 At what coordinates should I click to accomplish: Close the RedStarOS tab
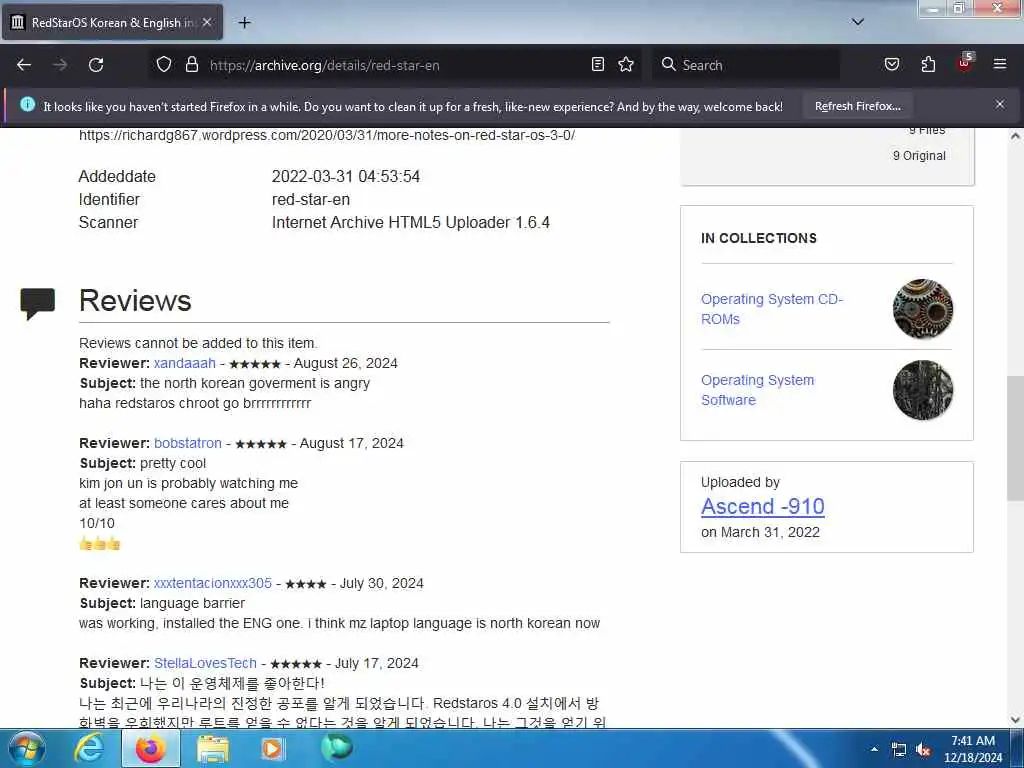[207, 22]
